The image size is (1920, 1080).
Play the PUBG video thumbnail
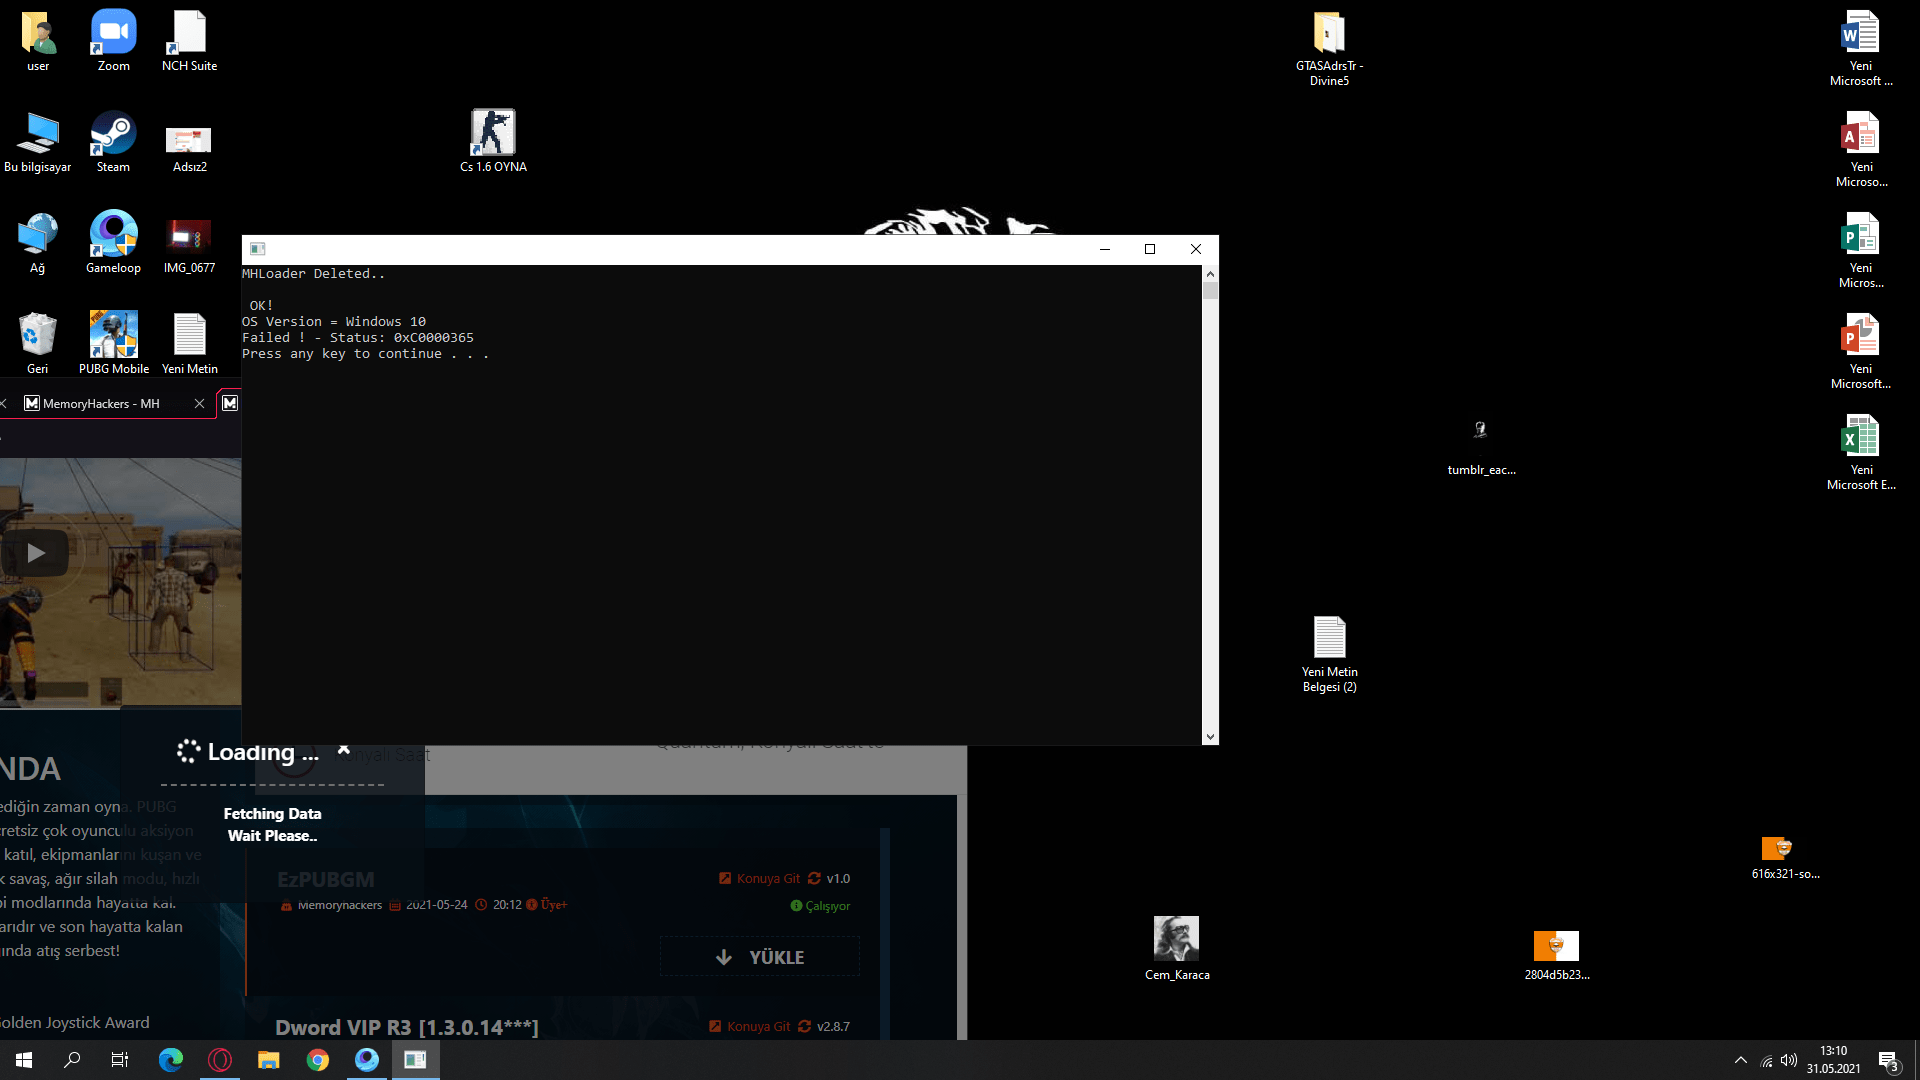[36, 553]
